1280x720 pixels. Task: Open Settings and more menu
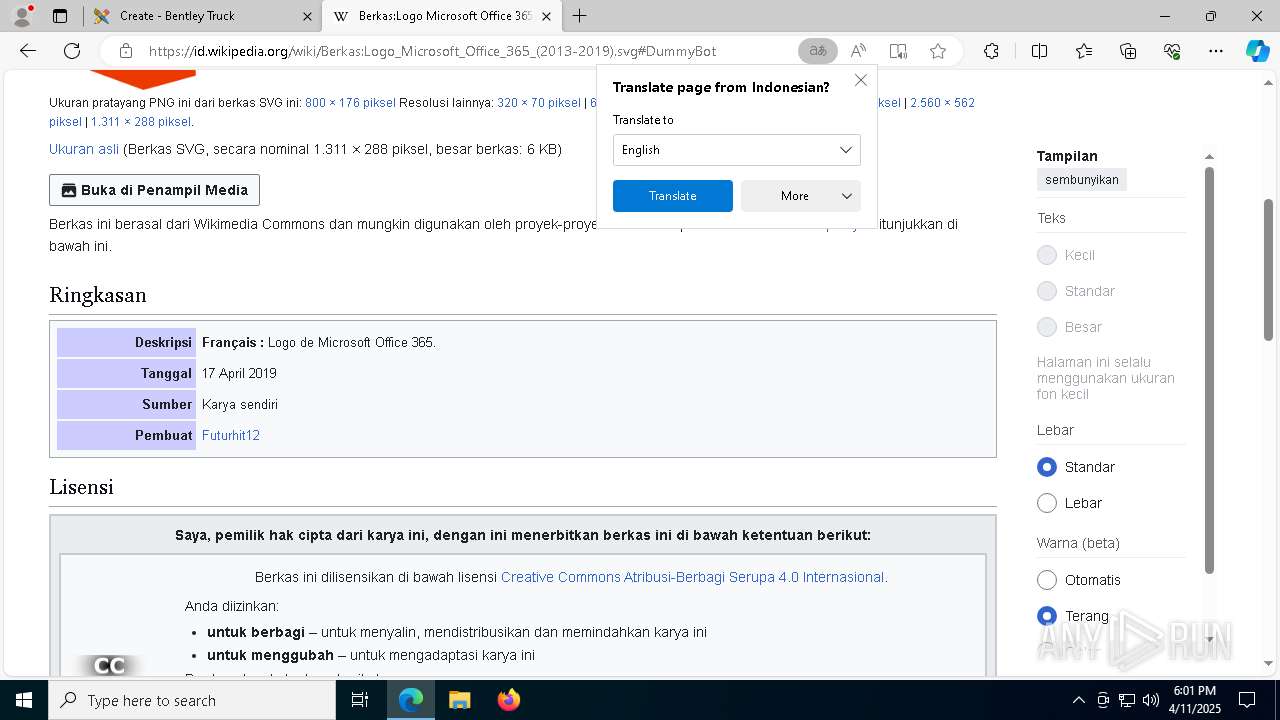pos(1216,51)
